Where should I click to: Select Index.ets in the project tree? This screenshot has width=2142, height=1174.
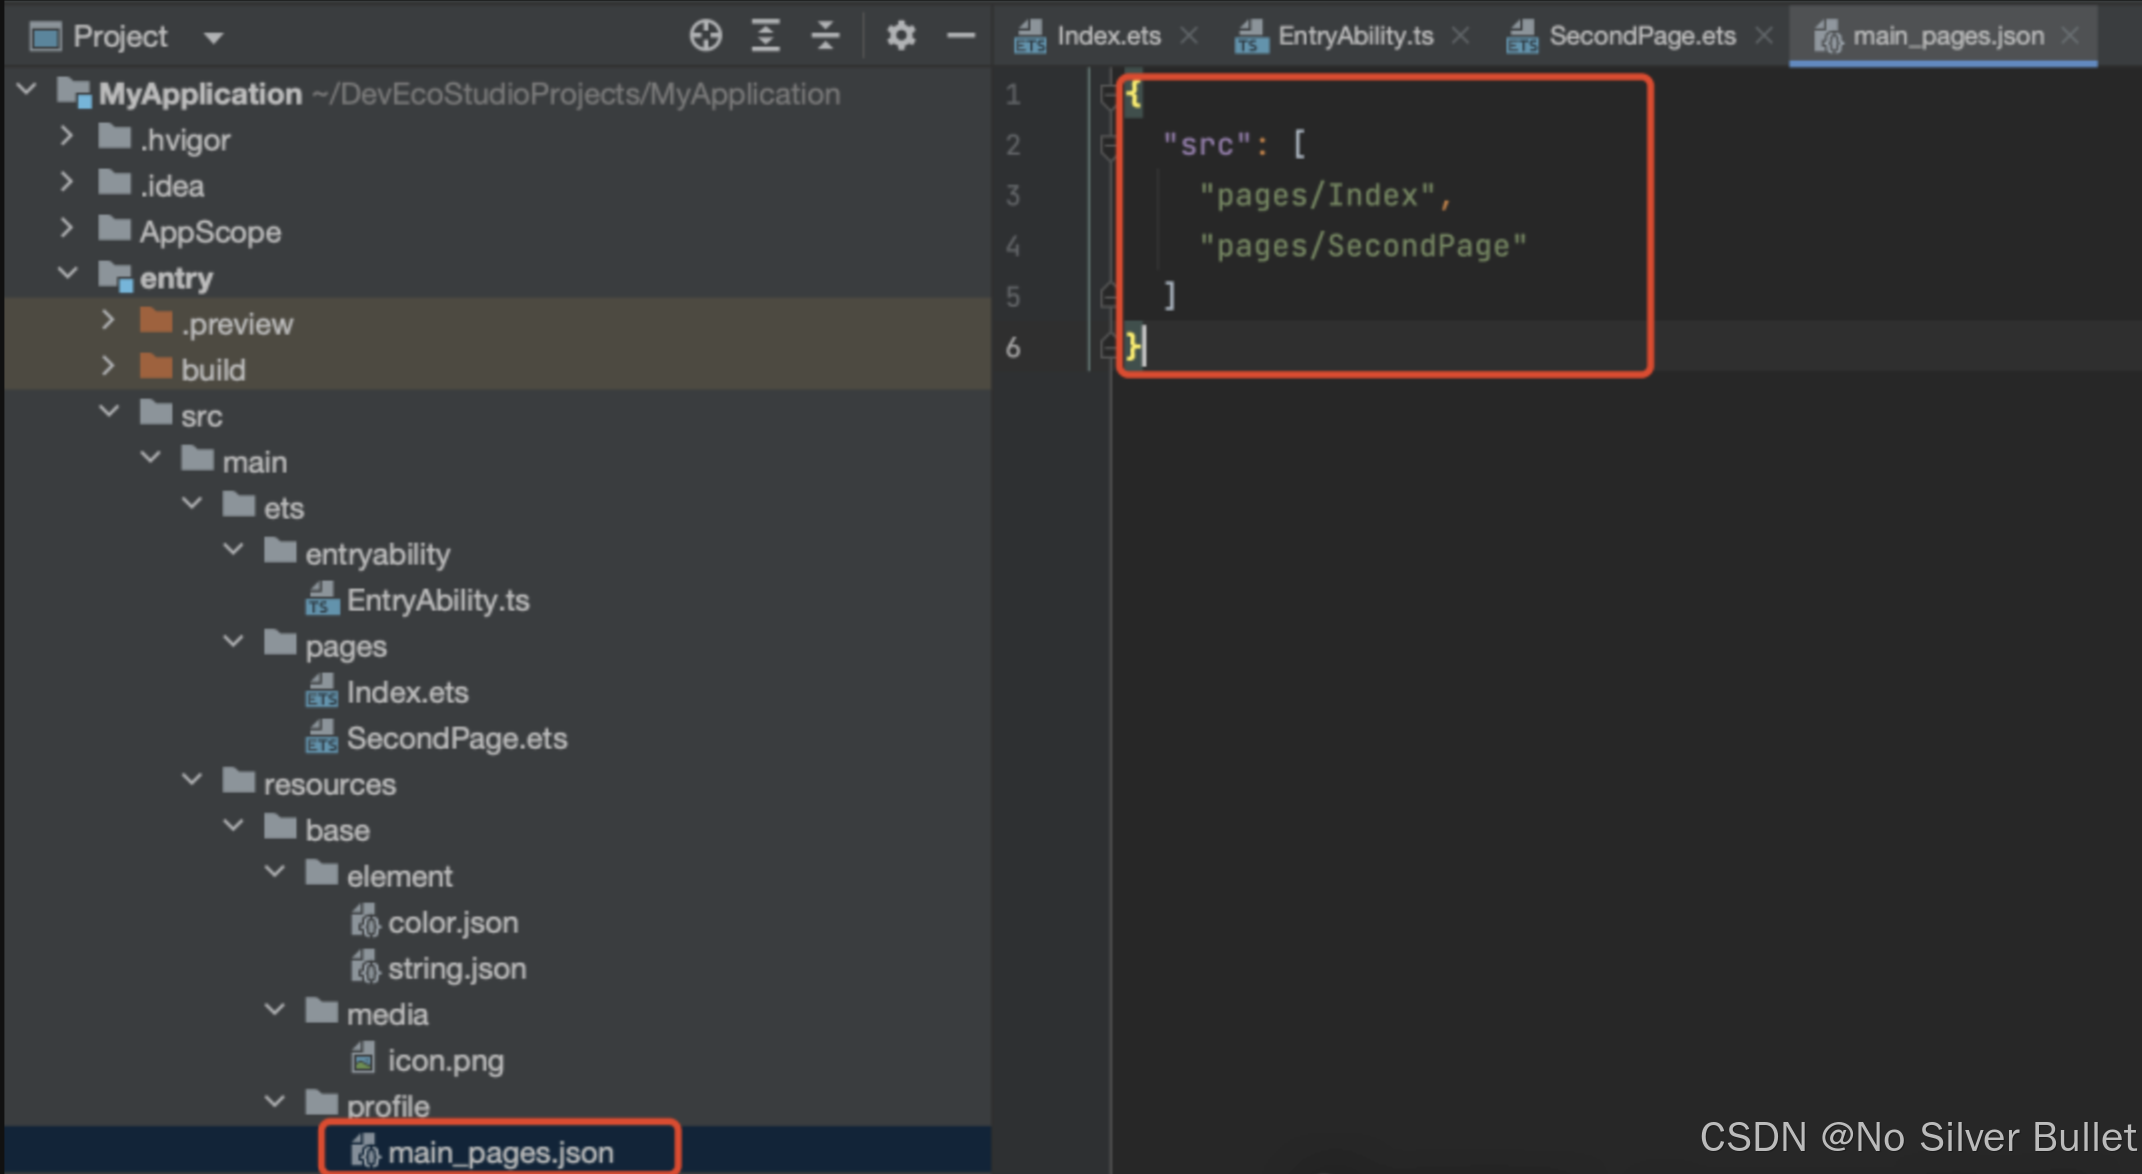point(407,692)
